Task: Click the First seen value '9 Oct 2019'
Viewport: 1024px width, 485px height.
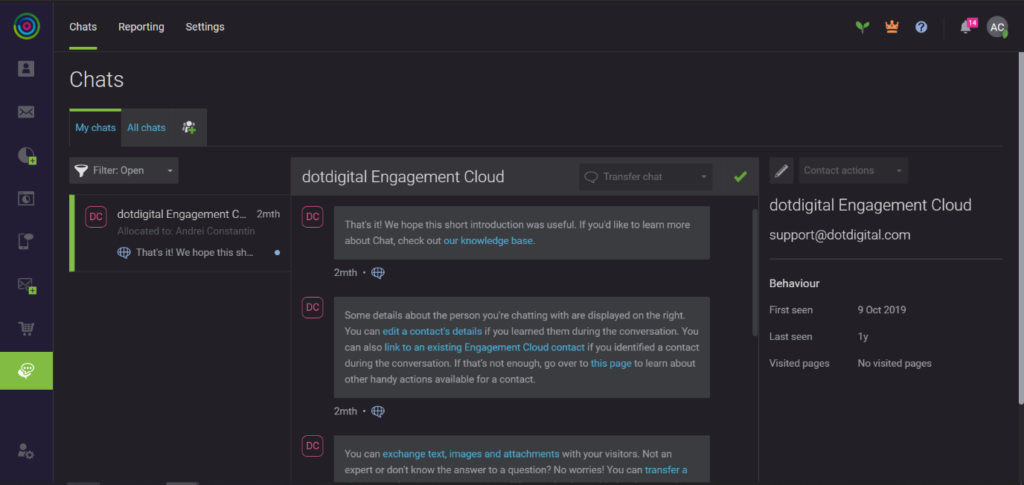Action: coord(882,310)
